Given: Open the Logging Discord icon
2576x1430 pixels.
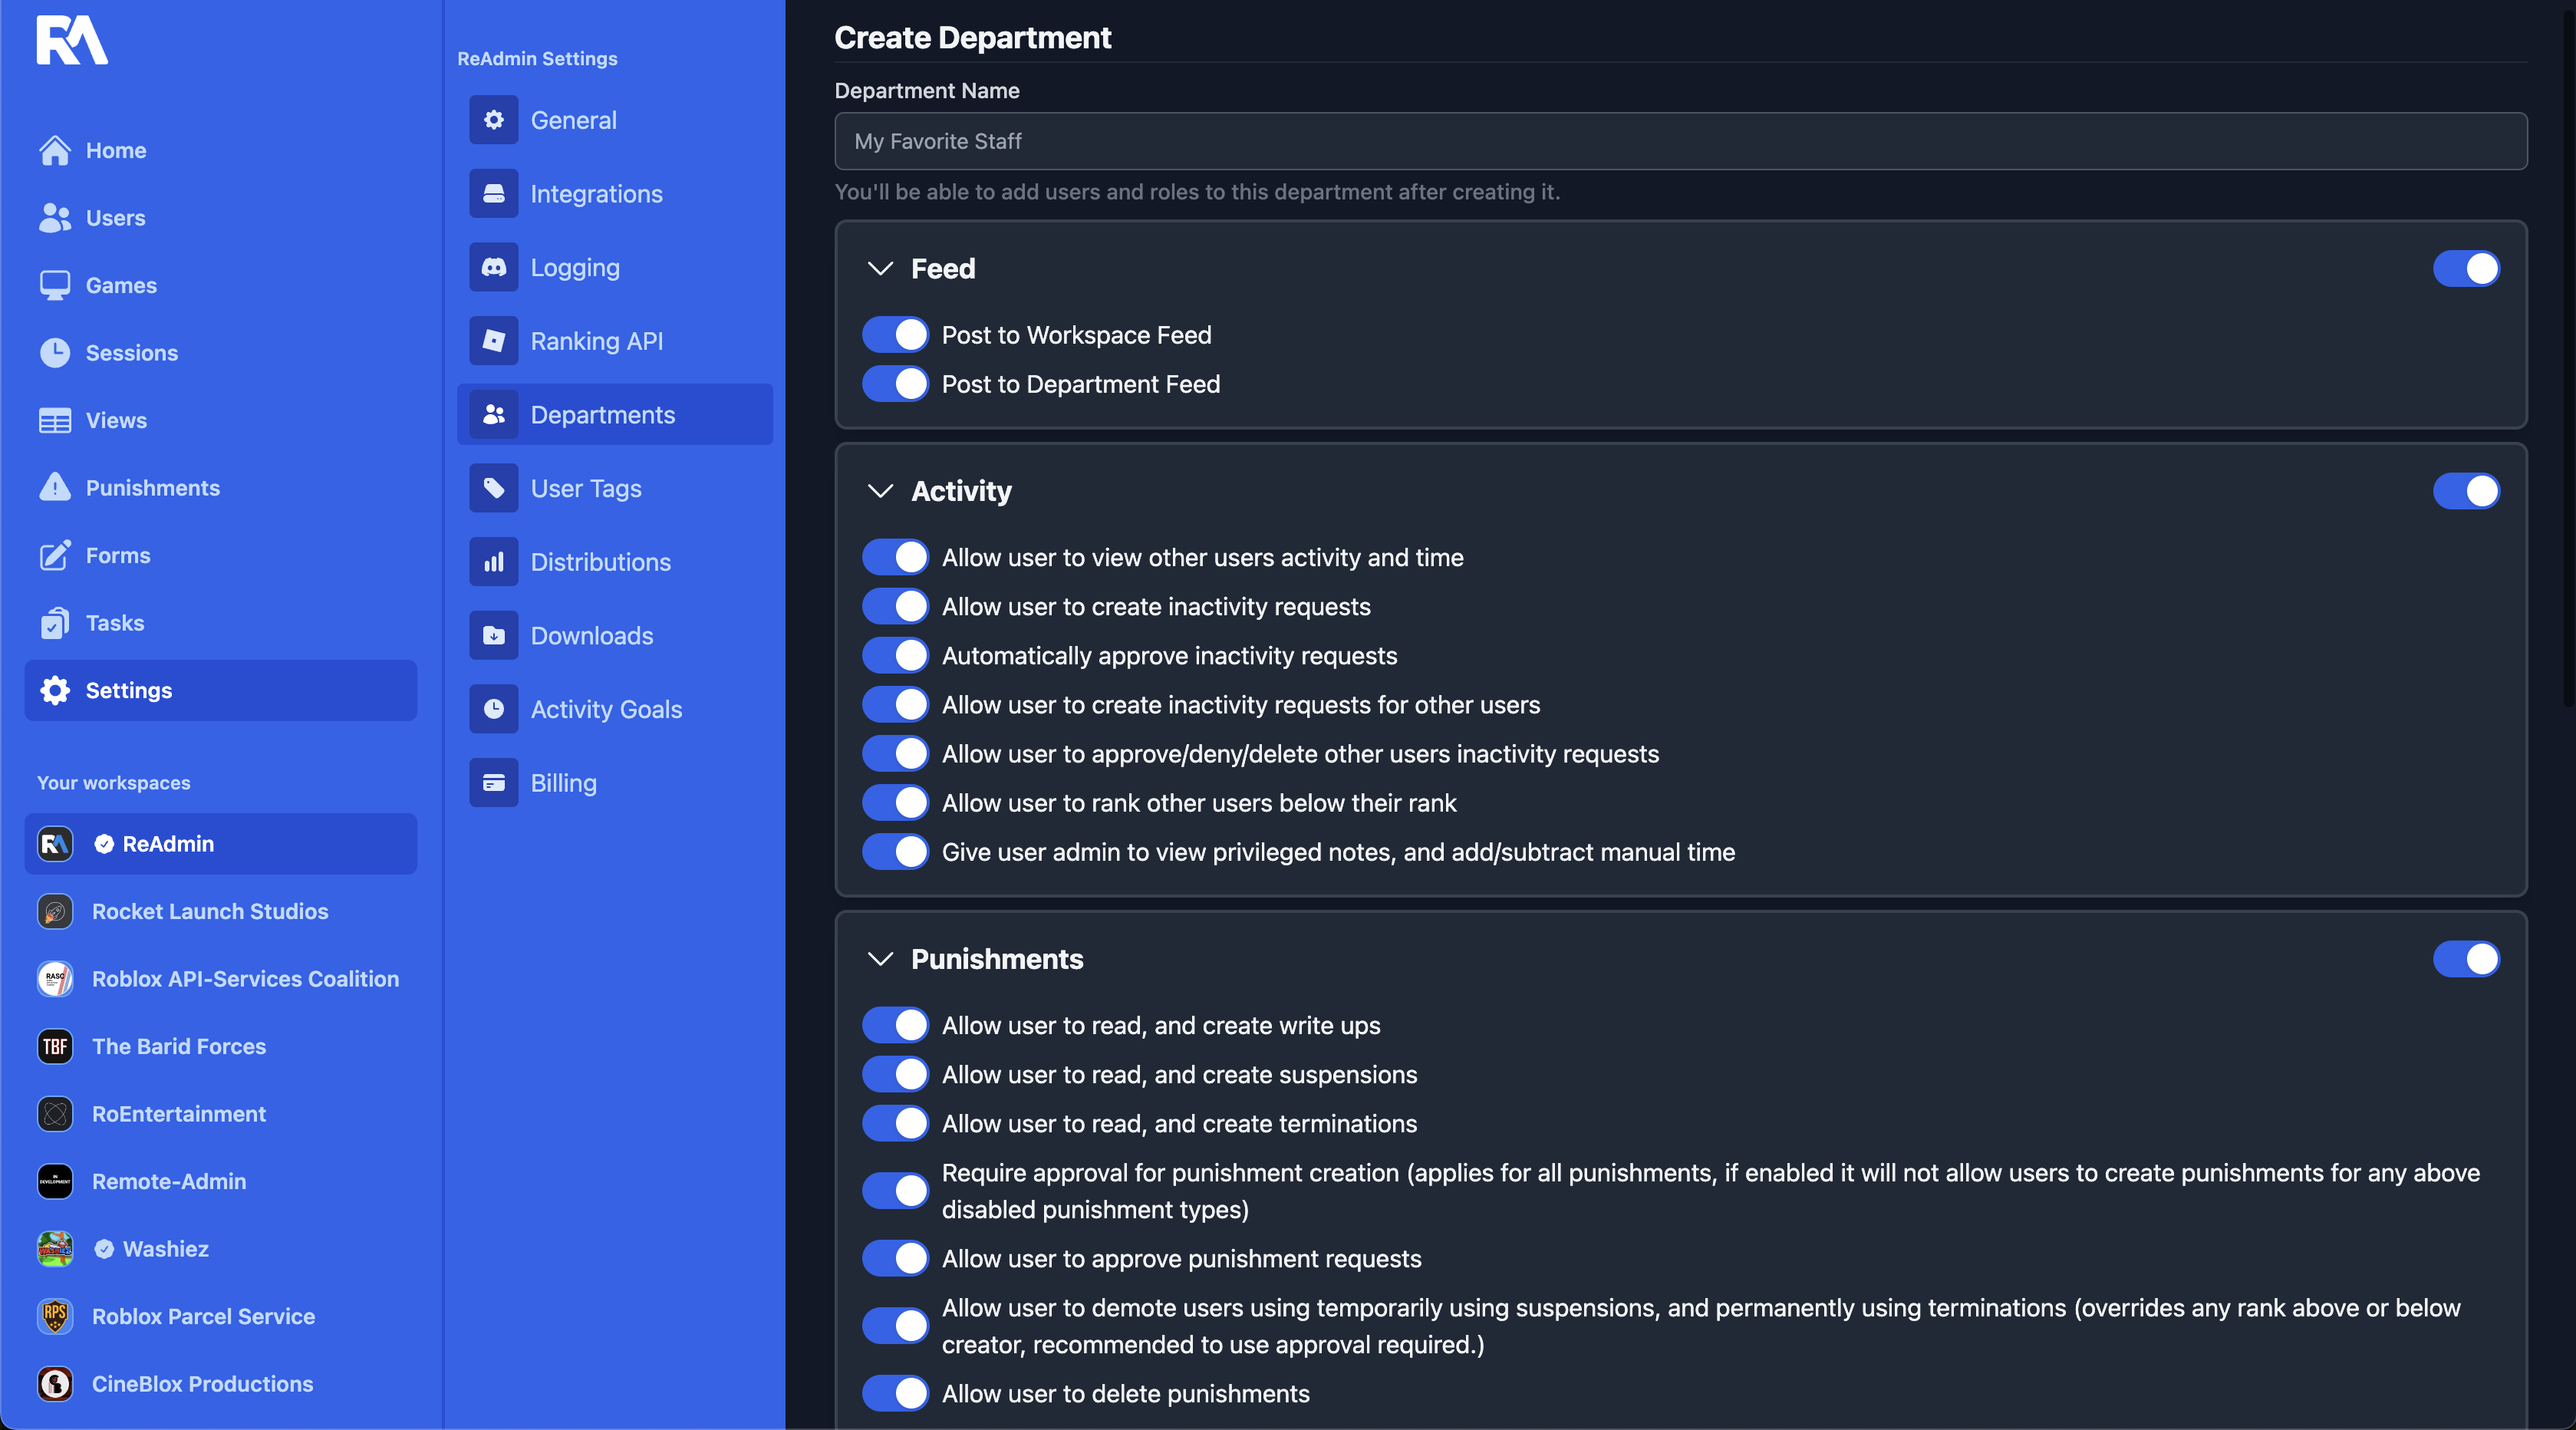Looking at the screenshot, I should pos(493,267).
